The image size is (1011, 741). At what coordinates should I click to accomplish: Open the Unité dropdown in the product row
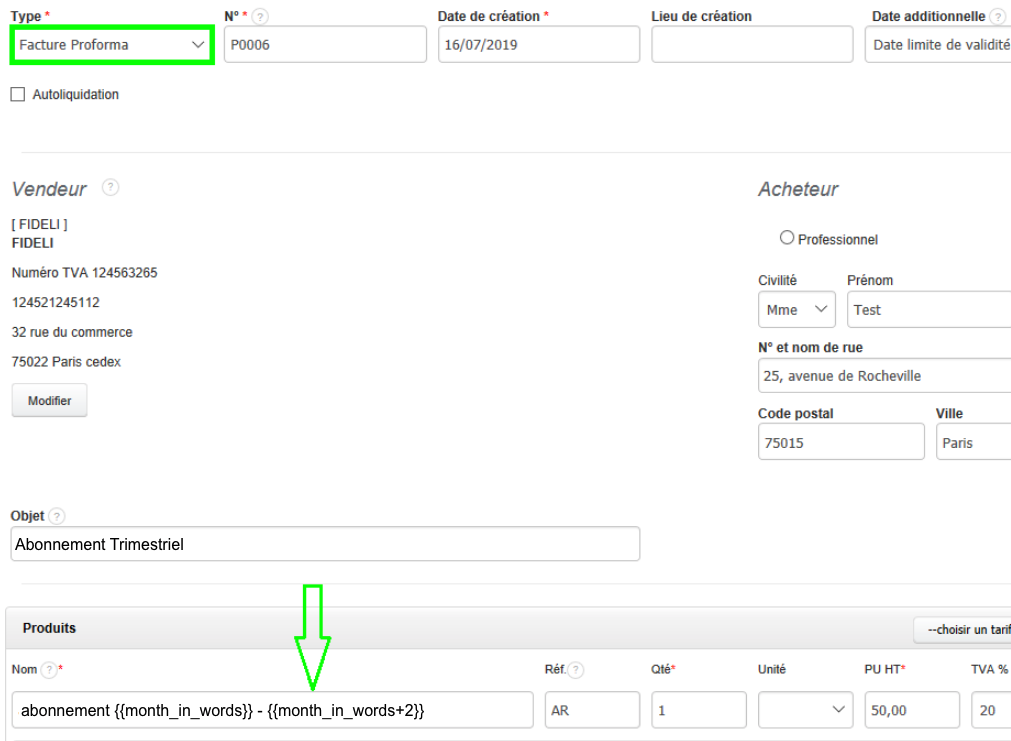pyautogui.click(x=805, y=710)
